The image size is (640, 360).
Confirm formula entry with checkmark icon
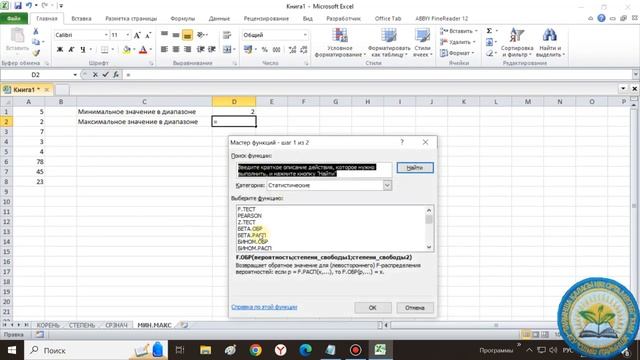pyautogui.click(x=105, y=75)
